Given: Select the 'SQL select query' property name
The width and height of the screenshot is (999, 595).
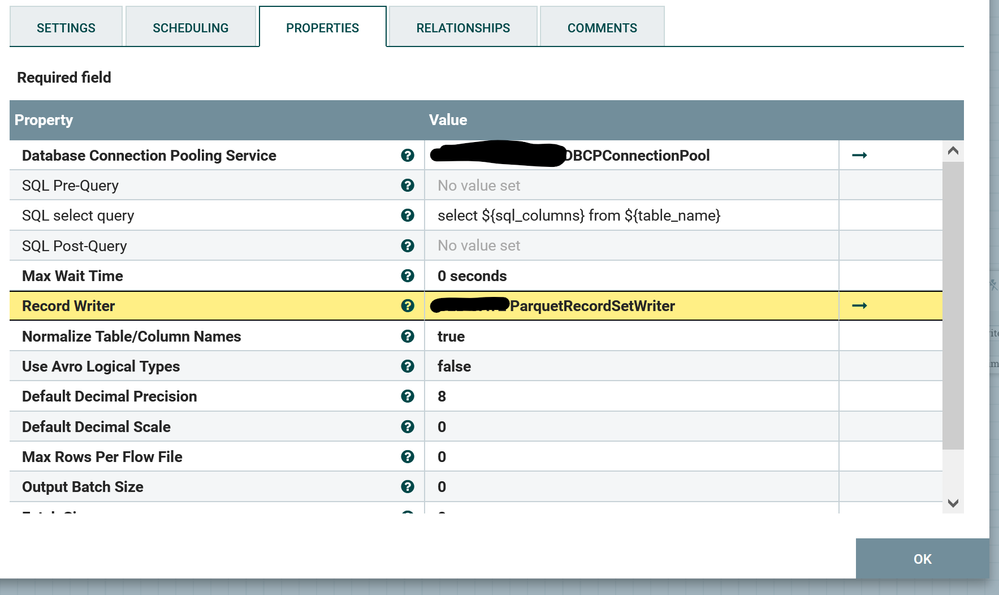Looking at the screenshot, I should pyautogui.click(x=78, y=215).
